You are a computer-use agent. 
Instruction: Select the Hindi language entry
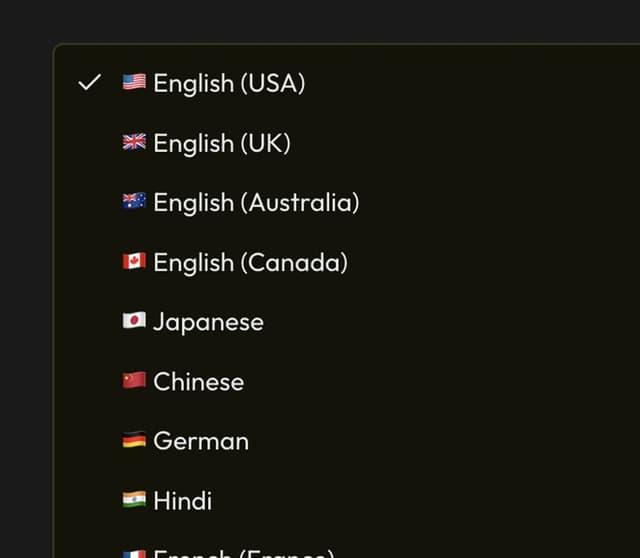coord(182,501)
